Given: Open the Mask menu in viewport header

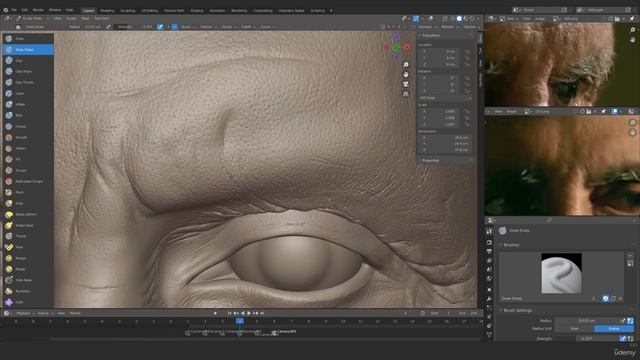Looking at the screenshot, I should click(85, 18).
